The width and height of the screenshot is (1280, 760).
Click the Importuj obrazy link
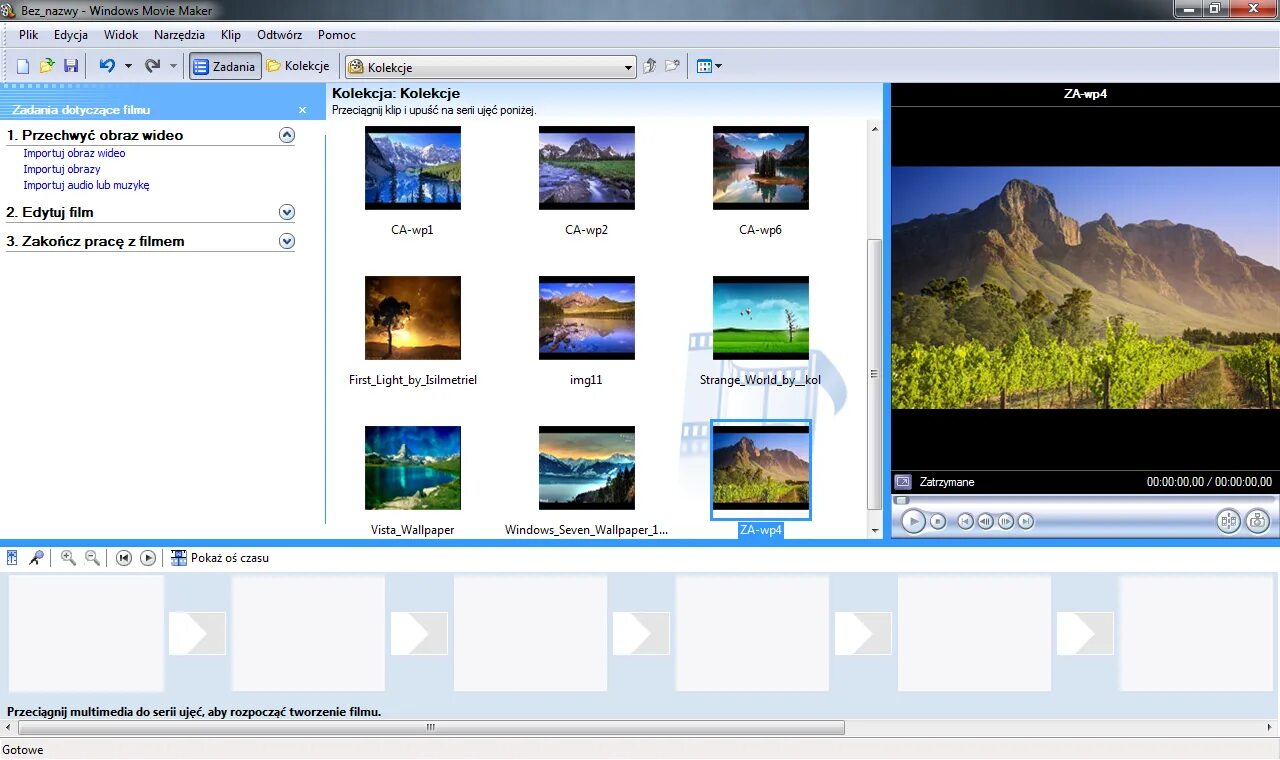pos(62,169)
